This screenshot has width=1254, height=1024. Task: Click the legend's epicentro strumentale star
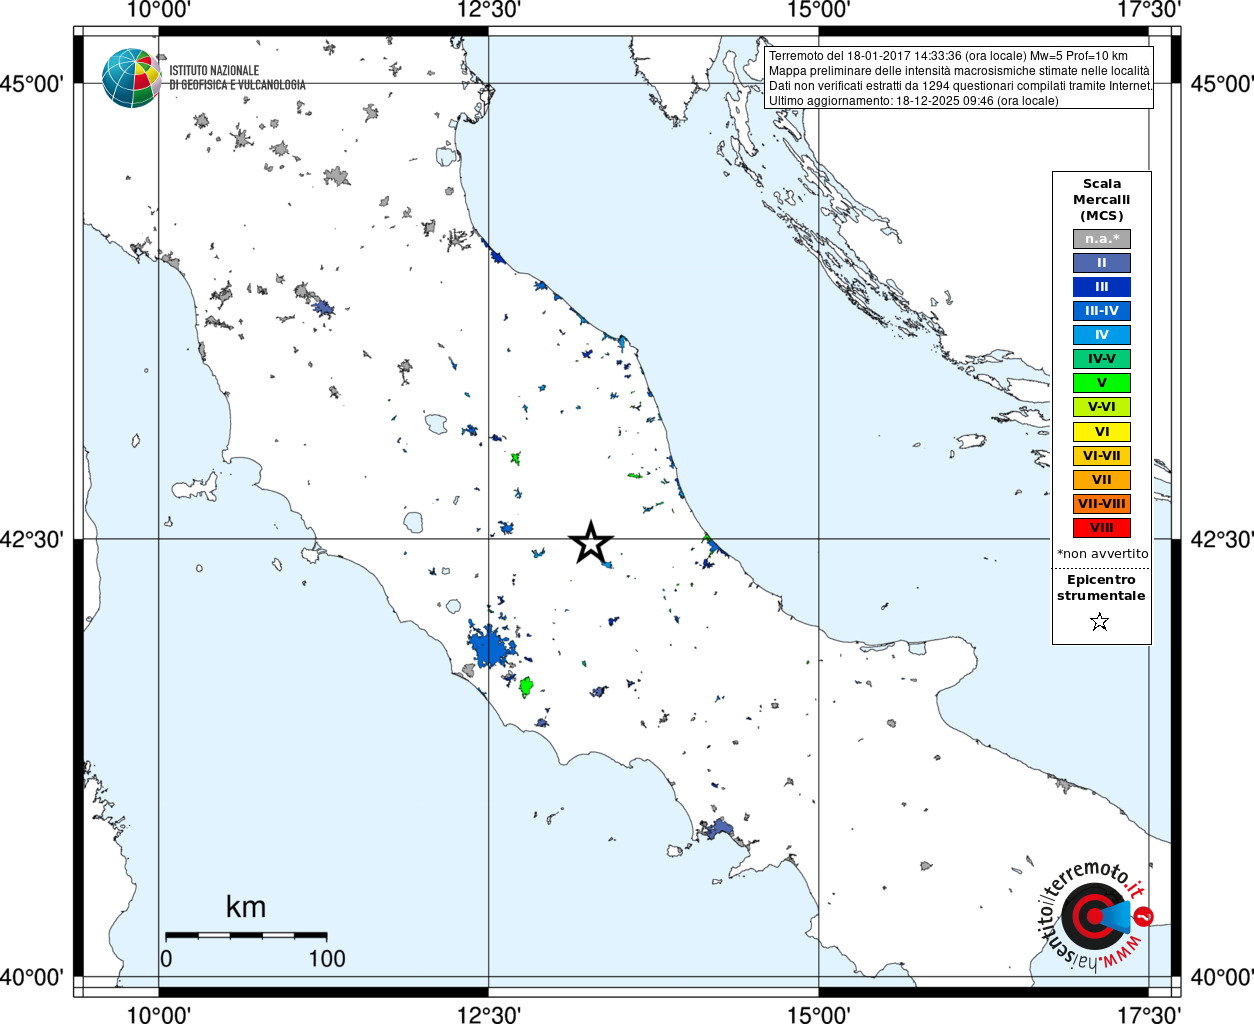(x=1100, y=622)
